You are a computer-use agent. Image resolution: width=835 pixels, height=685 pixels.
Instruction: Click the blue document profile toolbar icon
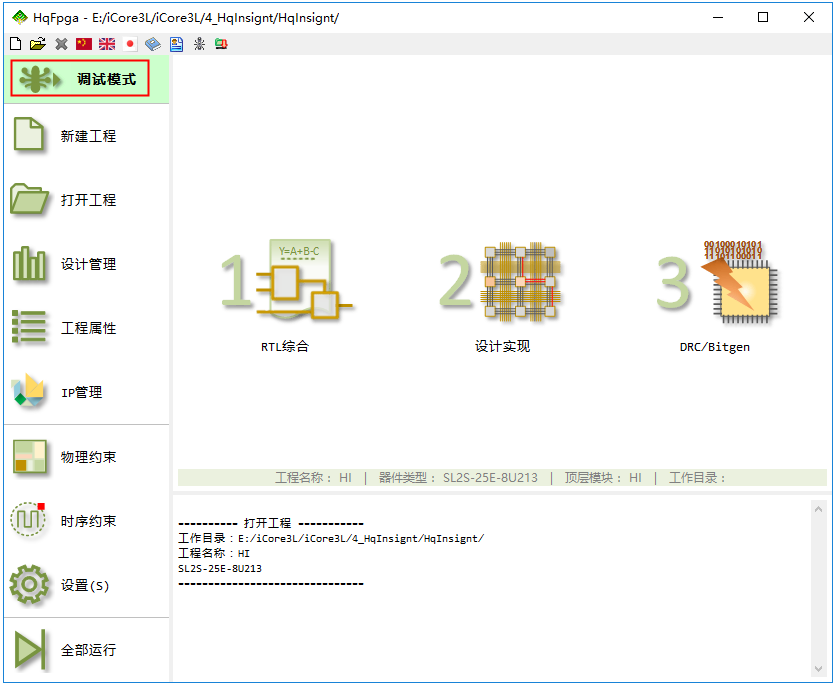[176, 44]
